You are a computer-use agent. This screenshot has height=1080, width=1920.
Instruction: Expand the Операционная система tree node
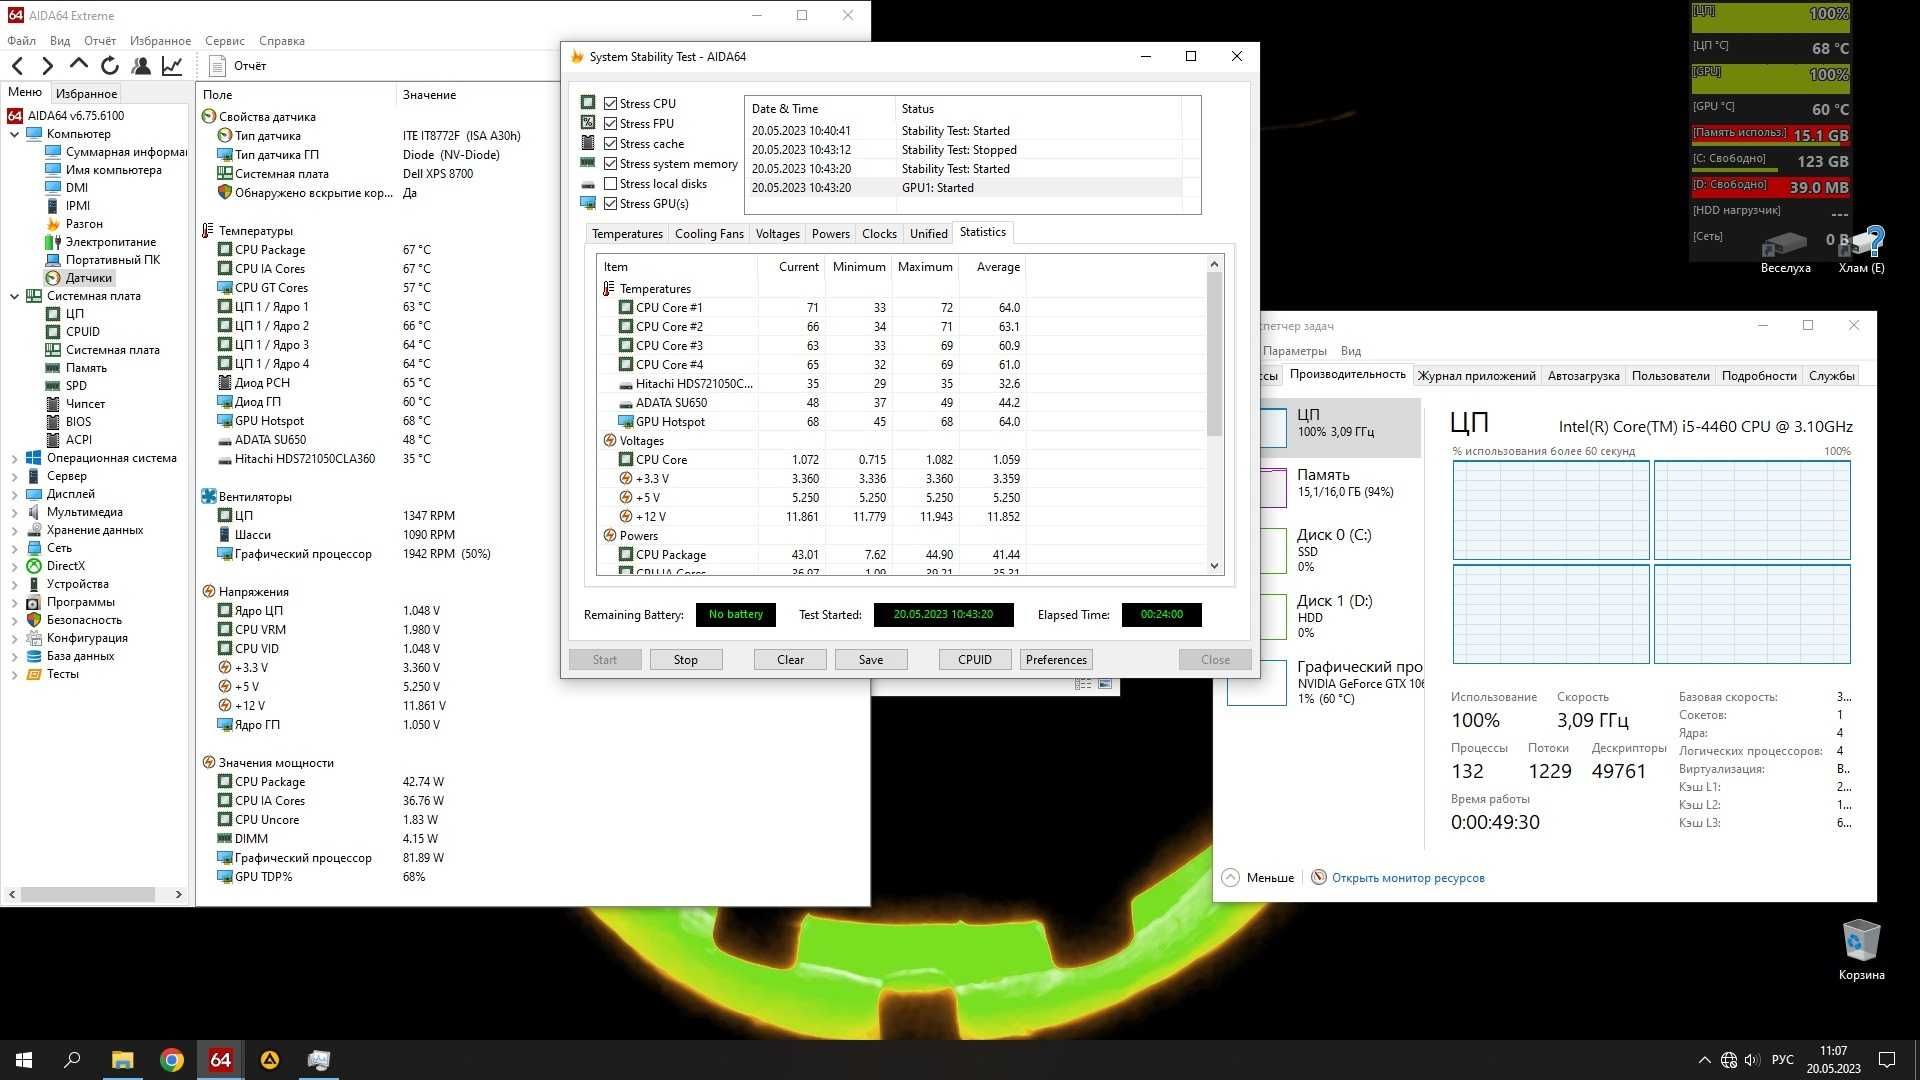click(x=15, y=458)
